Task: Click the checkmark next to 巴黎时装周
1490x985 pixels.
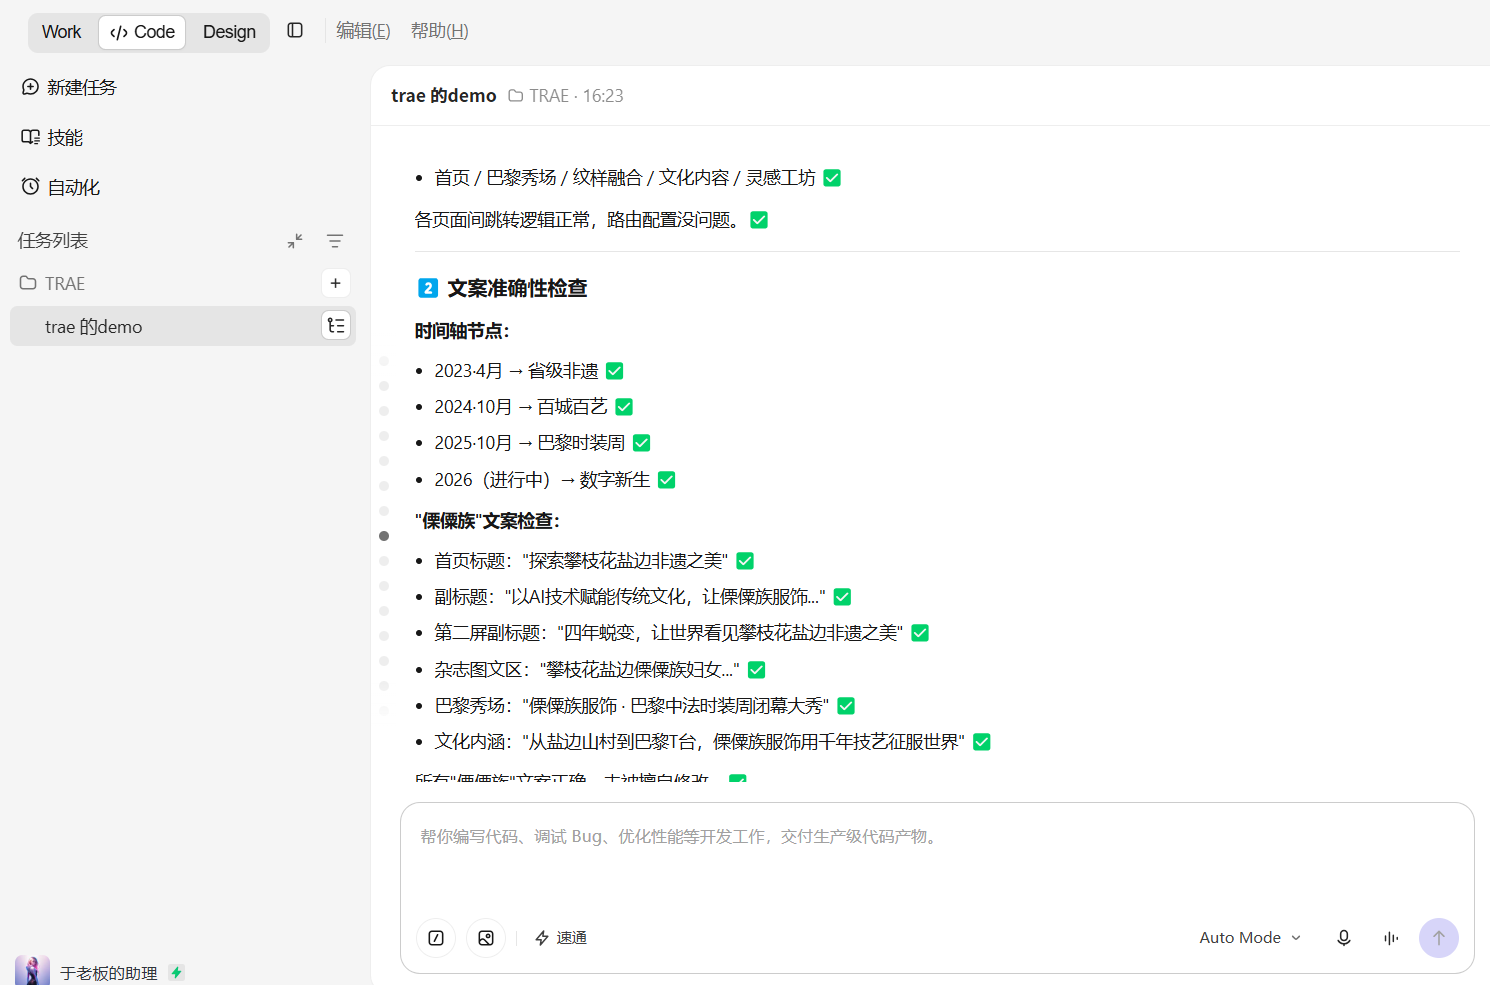Action: pyautogui.click(x=642, y=443)
